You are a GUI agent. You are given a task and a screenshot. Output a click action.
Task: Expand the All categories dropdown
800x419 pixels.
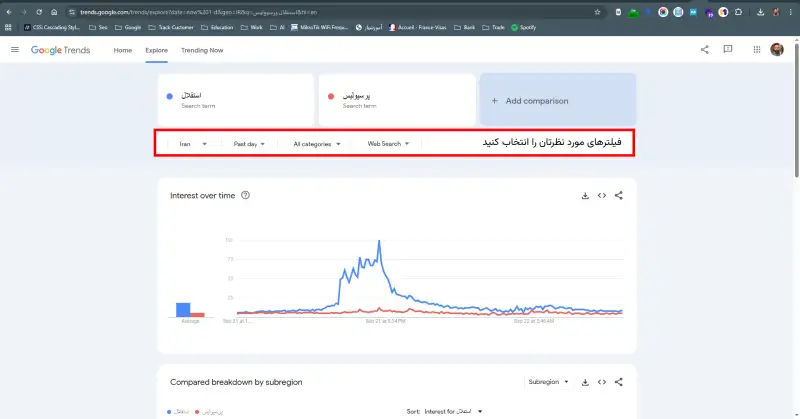tap(317, 144)
